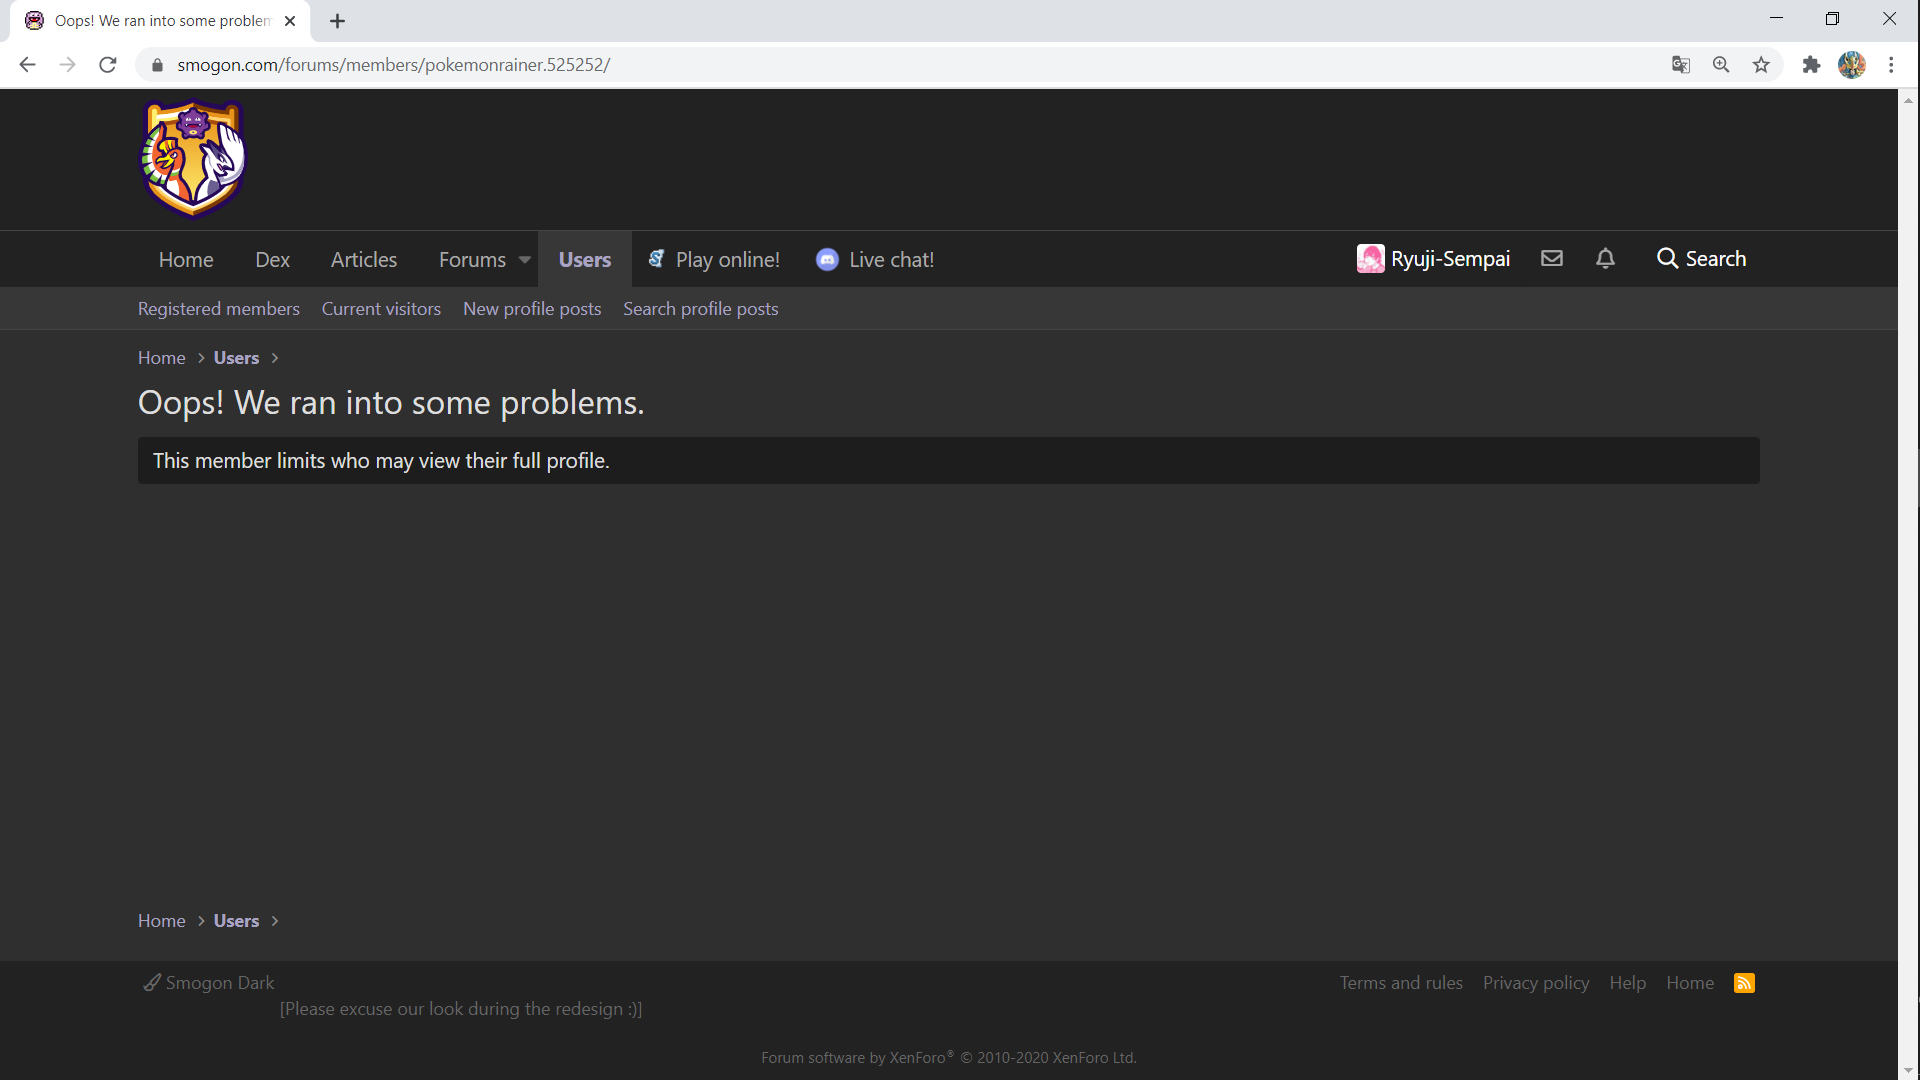Open the Dex menu item
Viewport: 1920px width, 1080px height.
pos(272,260)
